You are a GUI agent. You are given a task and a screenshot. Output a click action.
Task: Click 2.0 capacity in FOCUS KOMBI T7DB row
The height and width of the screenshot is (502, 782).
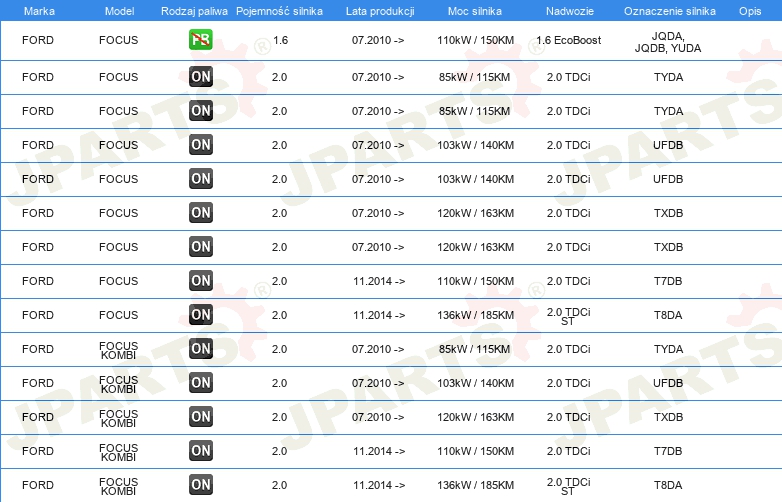[x=279, y=451]
